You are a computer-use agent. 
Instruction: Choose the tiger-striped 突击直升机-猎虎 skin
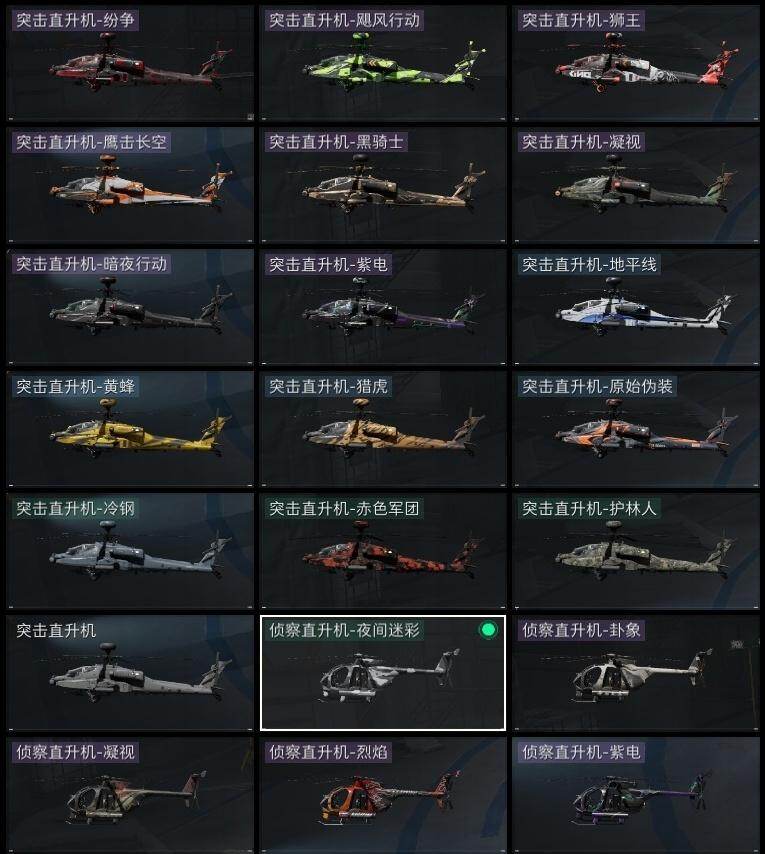(x=383, y=429)
